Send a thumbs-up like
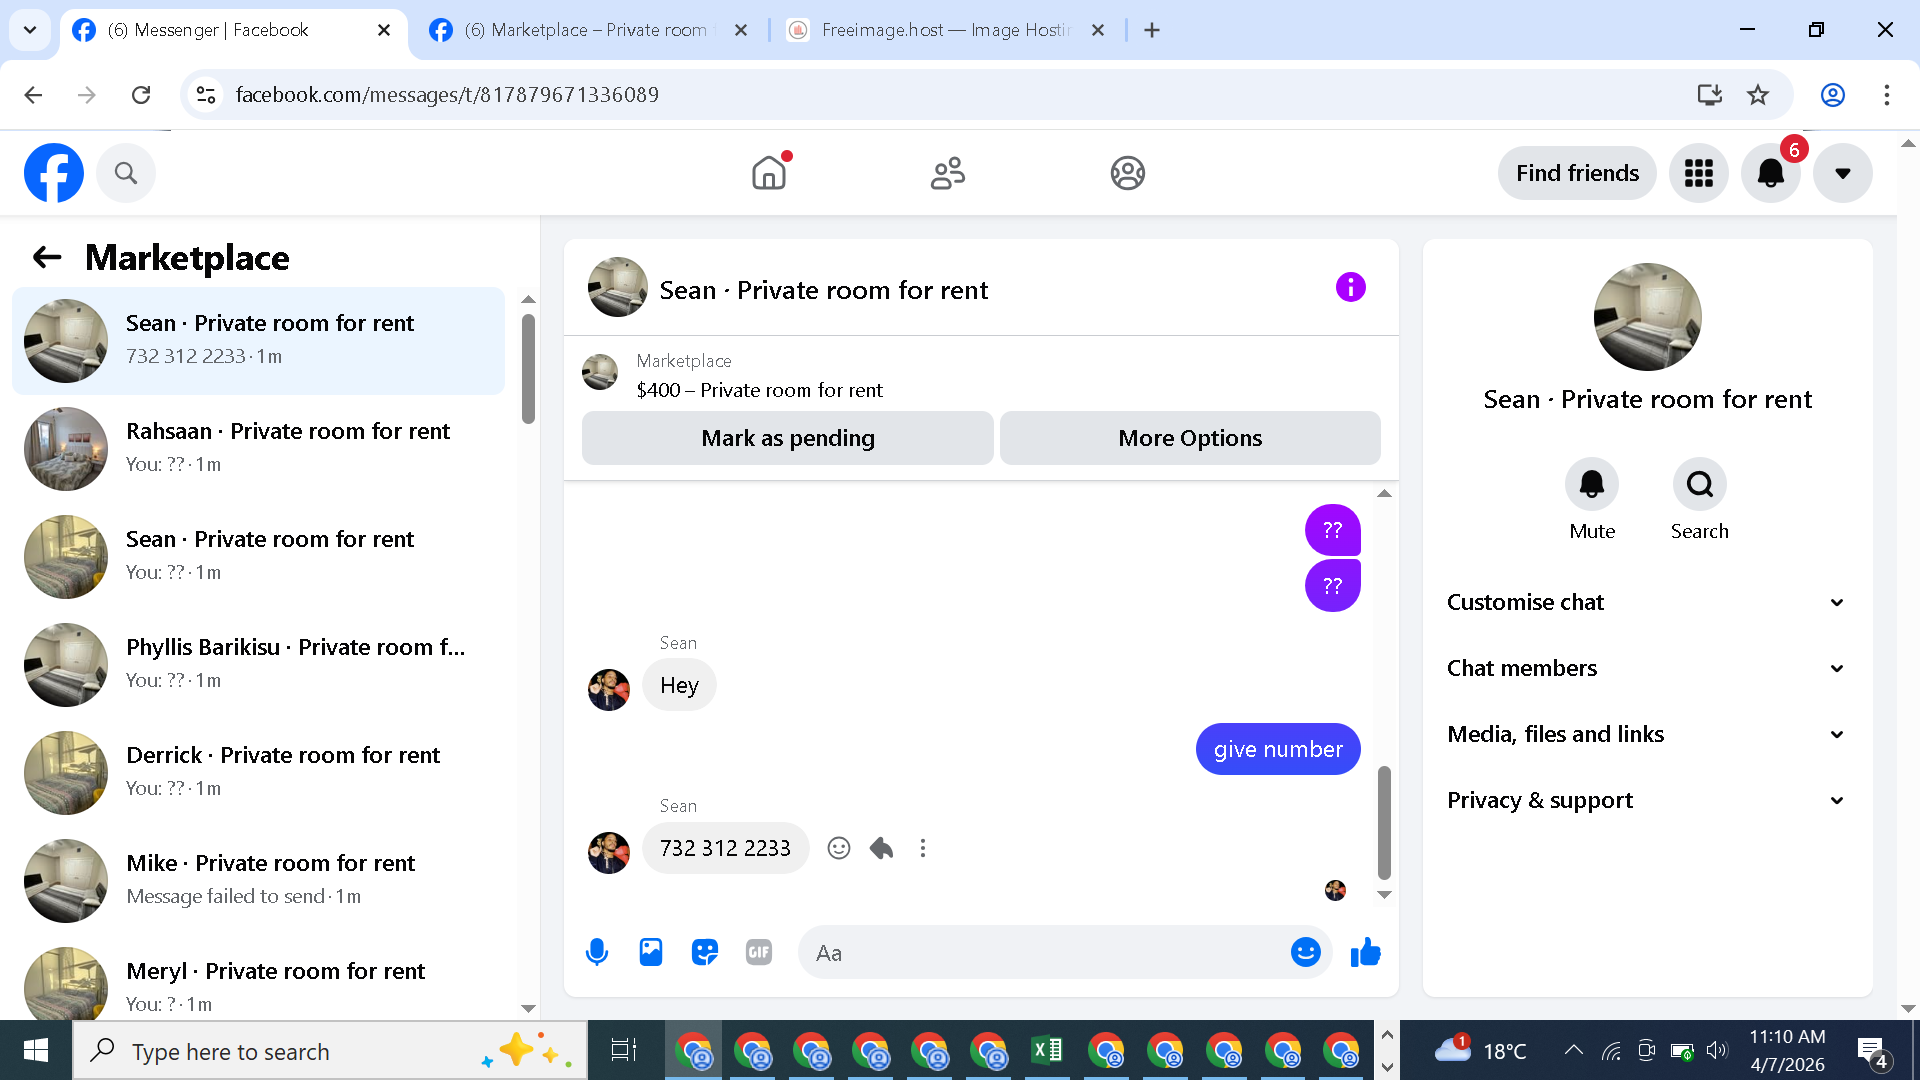This screenshot has width=1920, height=1080. 1365,952
